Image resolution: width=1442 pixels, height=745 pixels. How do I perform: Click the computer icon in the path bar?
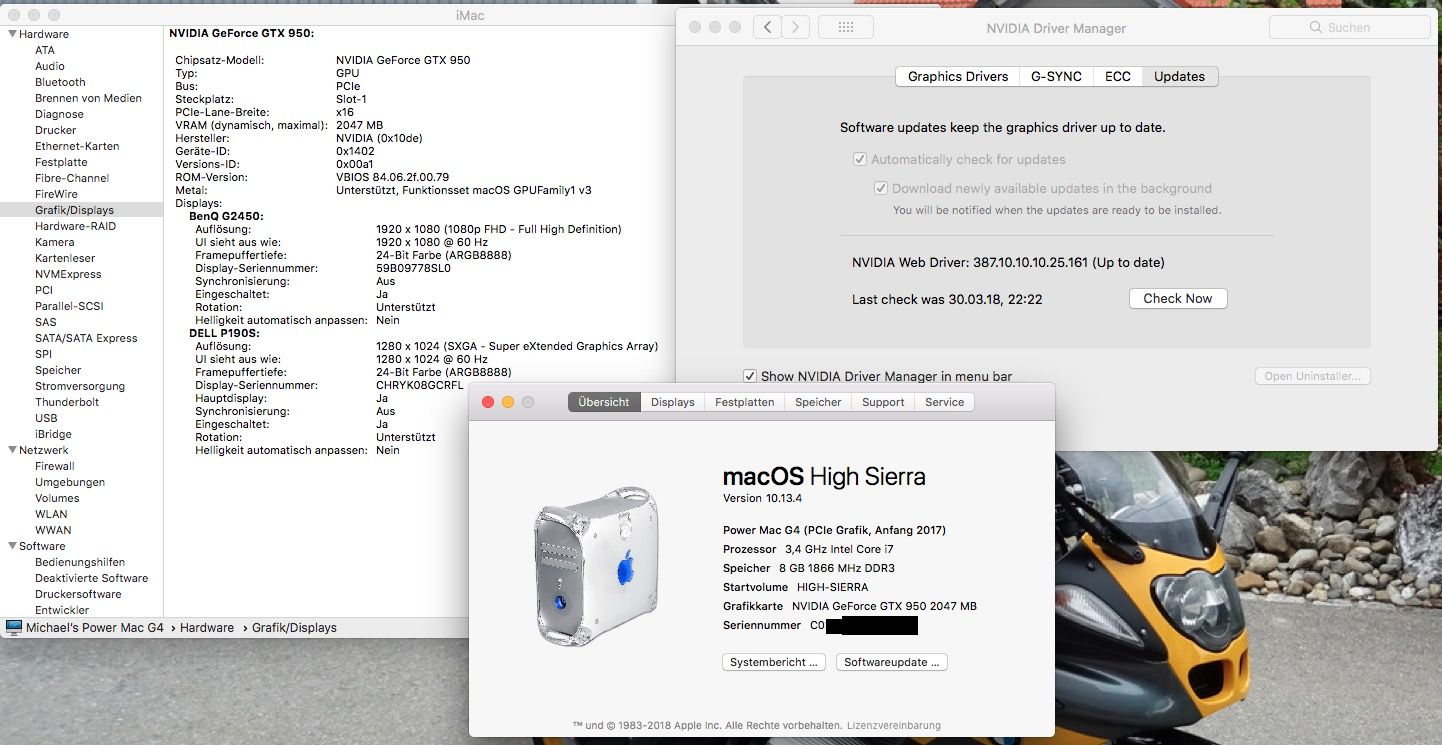pyautogui.click(x=13, y=627)
